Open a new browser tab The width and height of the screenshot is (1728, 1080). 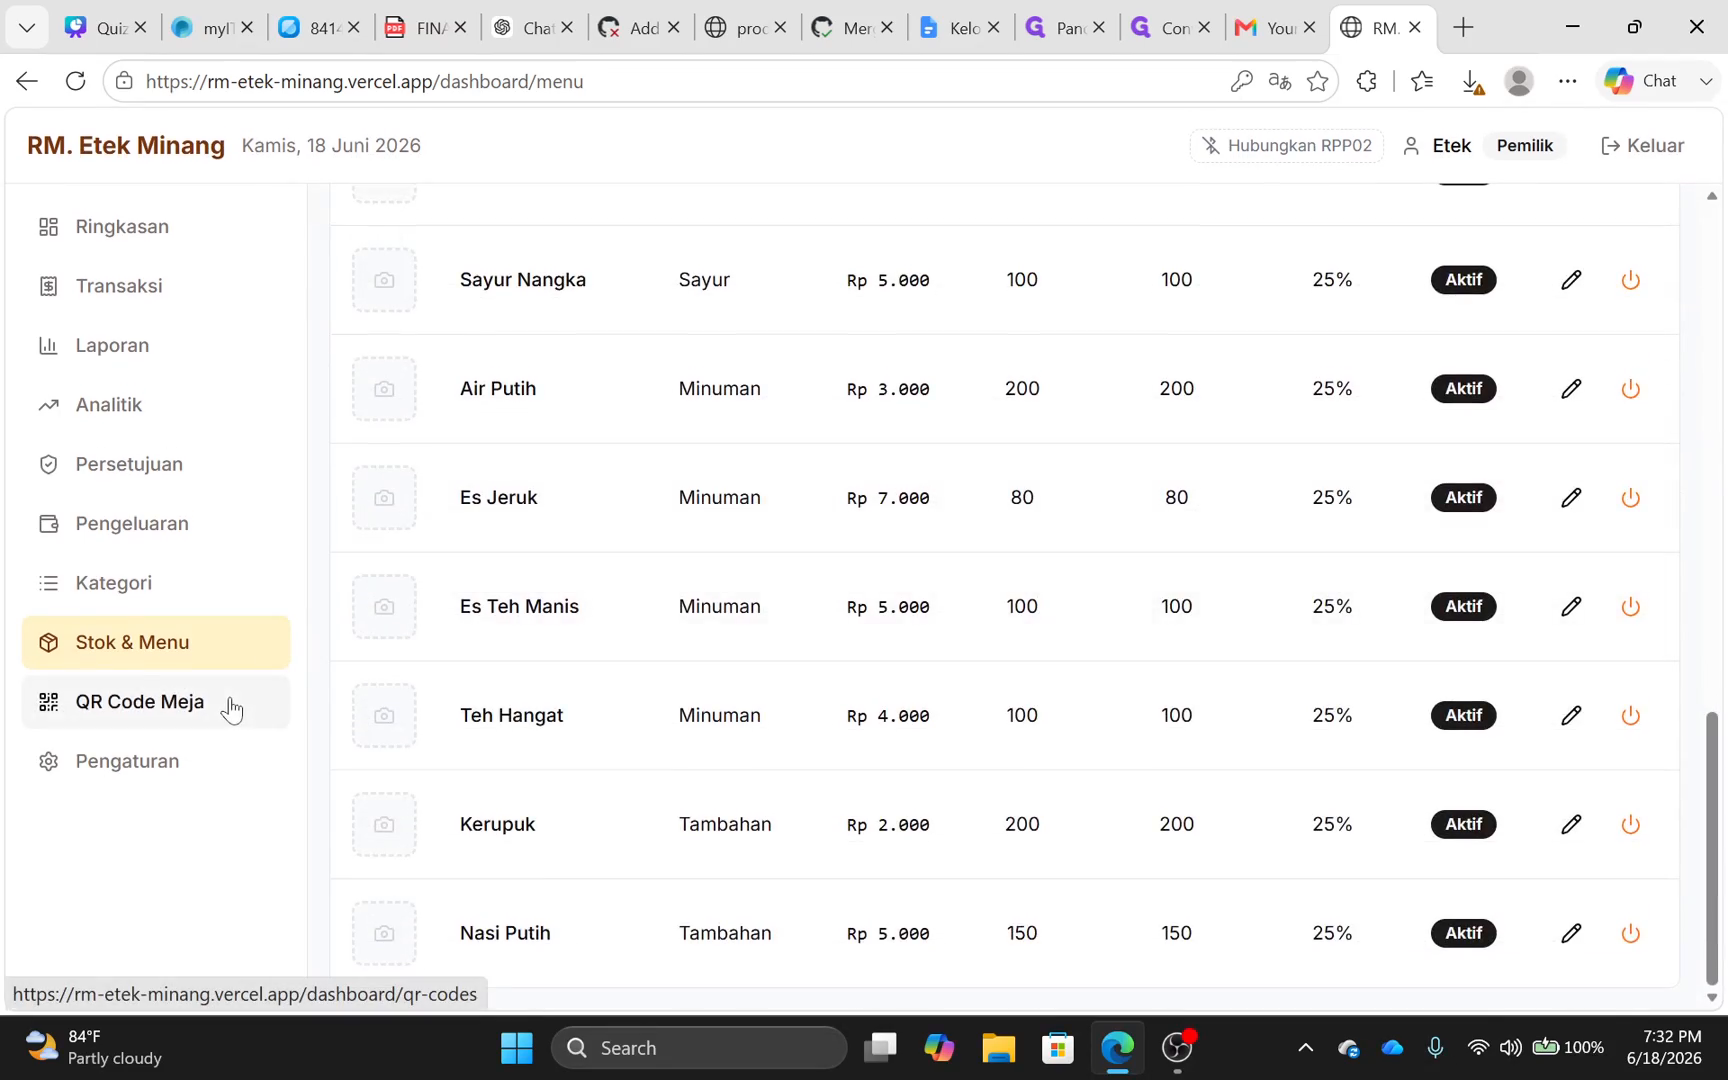1463,28
